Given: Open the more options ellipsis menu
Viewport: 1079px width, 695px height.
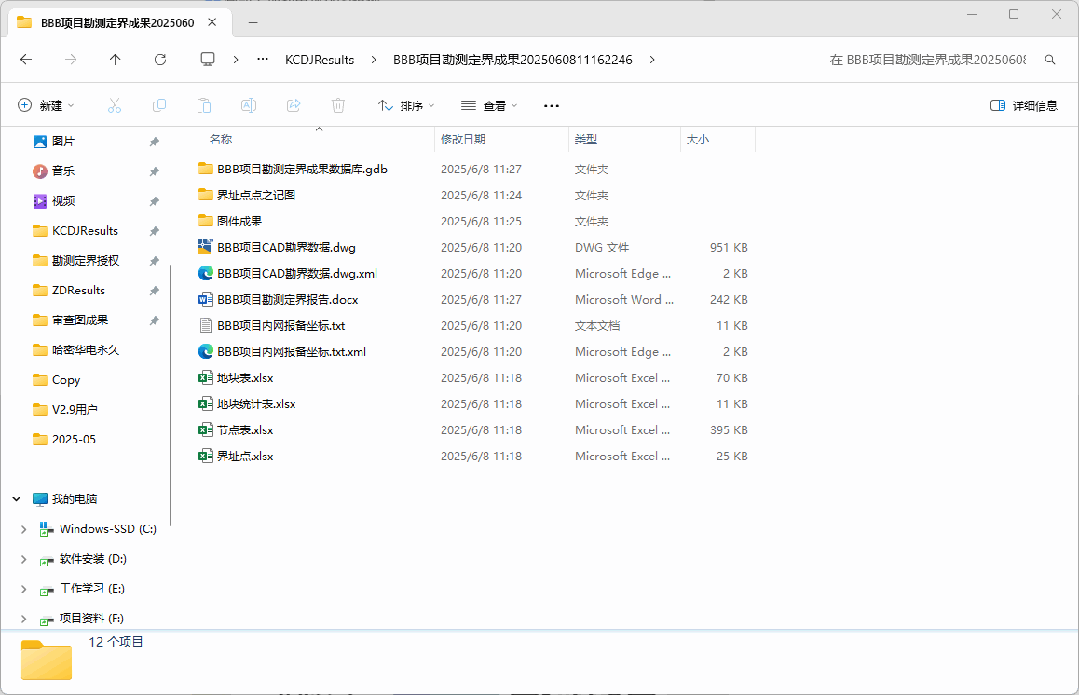Looking at the screenshot, I should [551, 105].
